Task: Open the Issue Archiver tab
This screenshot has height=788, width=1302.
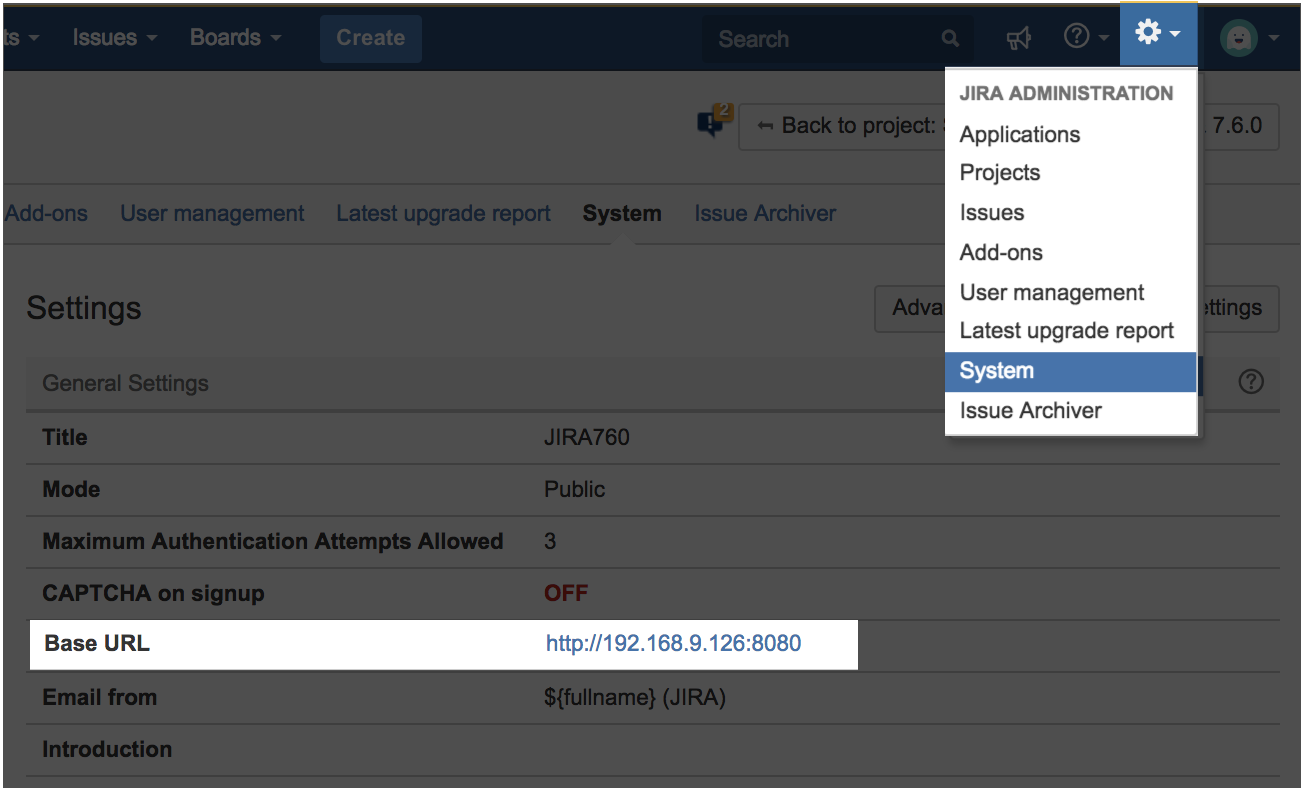Action: (x=765, y=214)
